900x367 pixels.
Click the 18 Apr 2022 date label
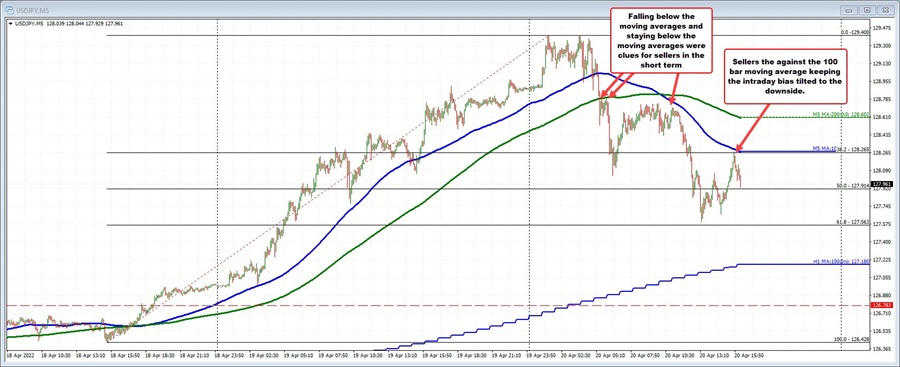pyautogui.click(x=21, y=356)
